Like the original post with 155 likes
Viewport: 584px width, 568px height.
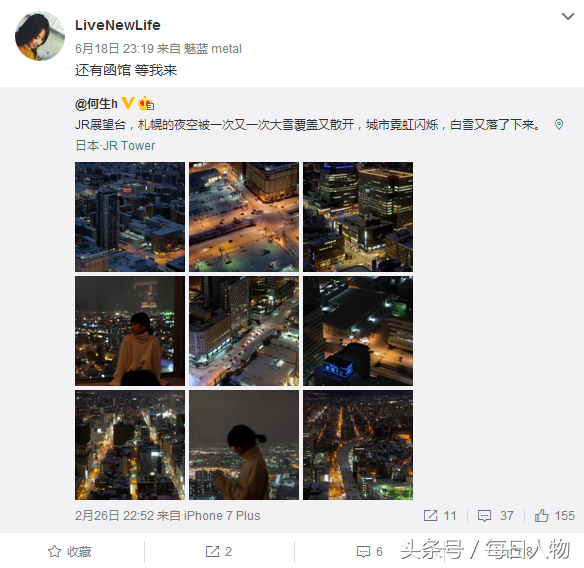click(x=555, y=516)
